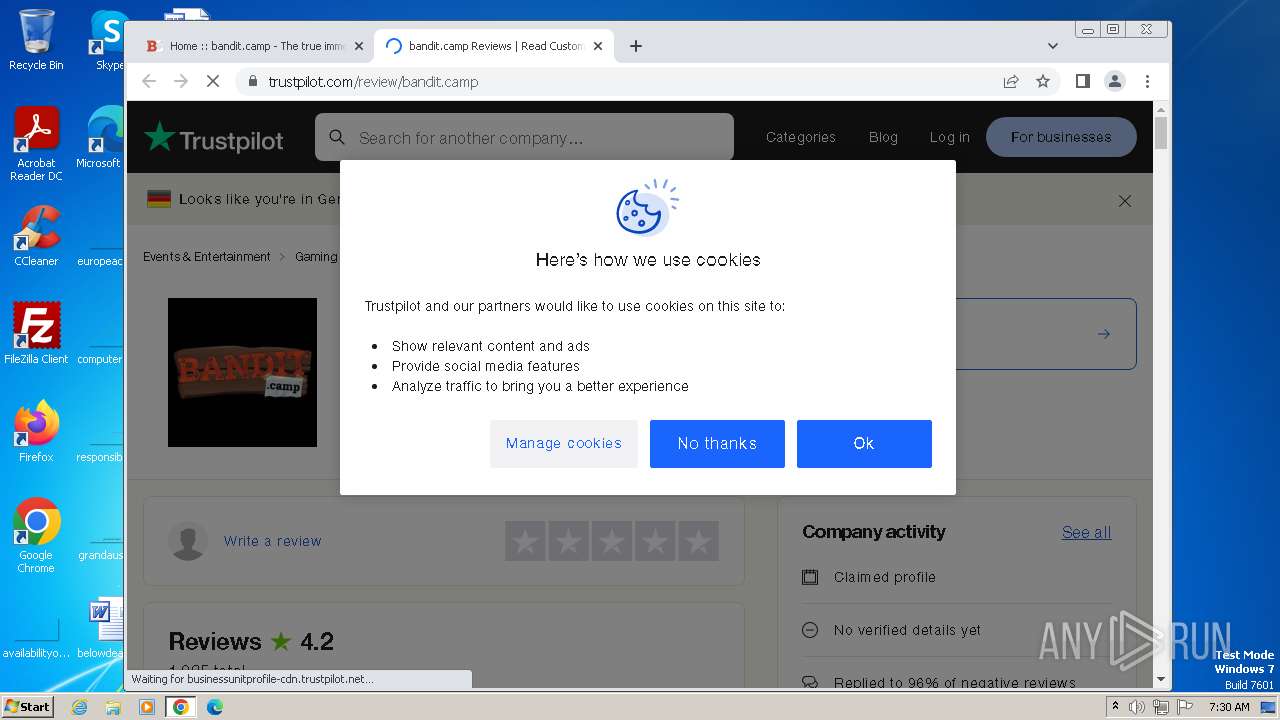Expand the tab search dropdown arrow
The image size is (1280, 720).
coord(1053,46)
